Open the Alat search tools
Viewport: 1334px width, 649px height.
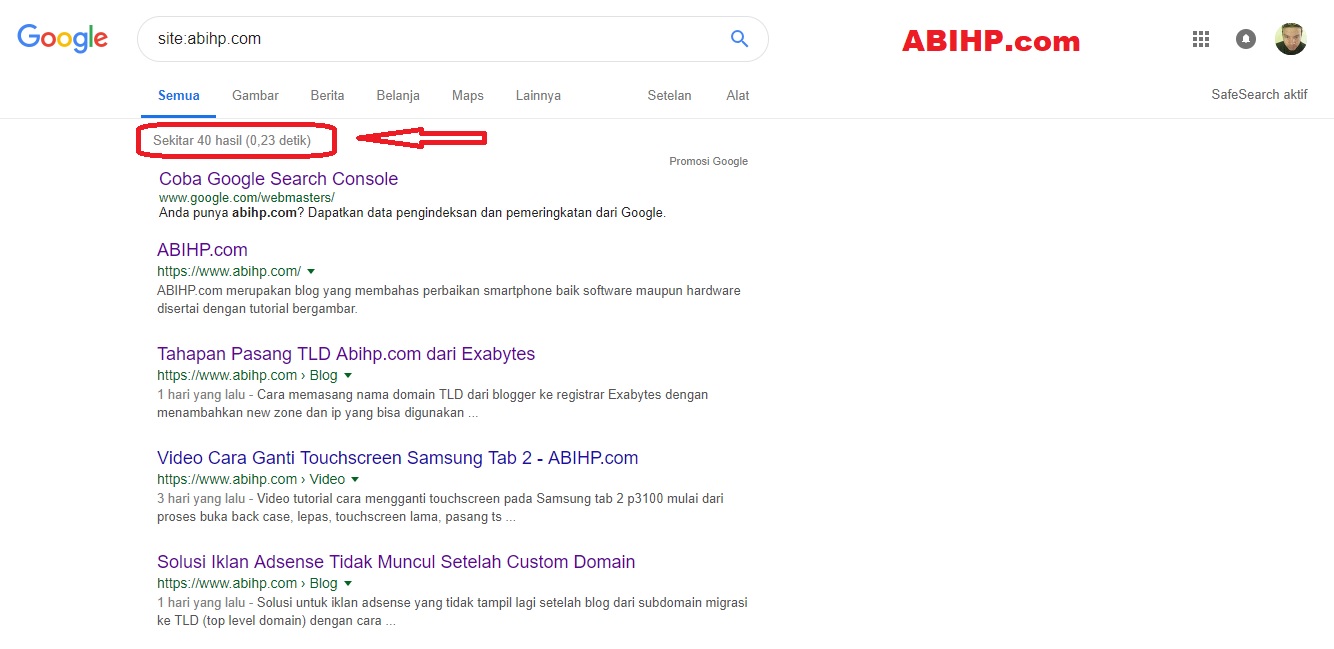pos(738,96)
